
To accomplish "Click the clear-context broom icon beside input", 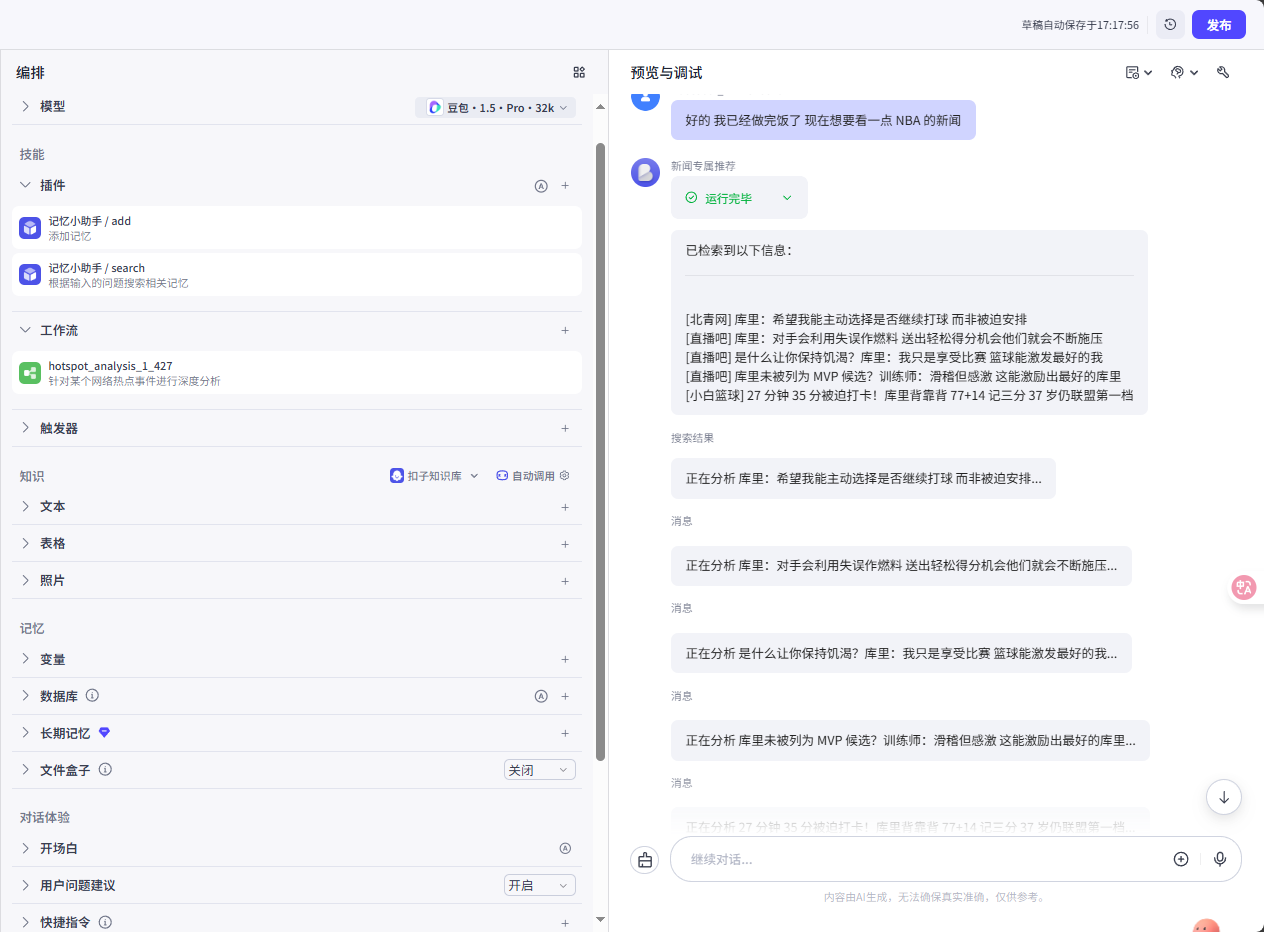I will 645,859.
